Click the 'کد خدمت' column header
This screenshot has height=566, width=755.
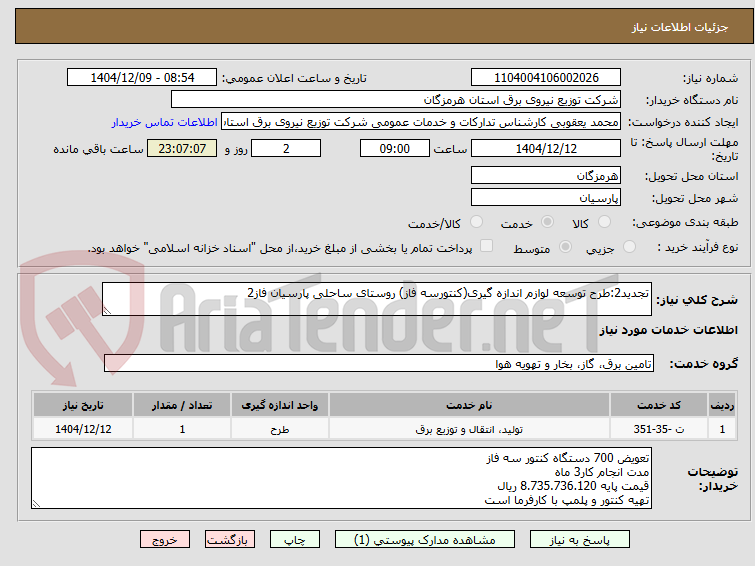click(658, 405)
